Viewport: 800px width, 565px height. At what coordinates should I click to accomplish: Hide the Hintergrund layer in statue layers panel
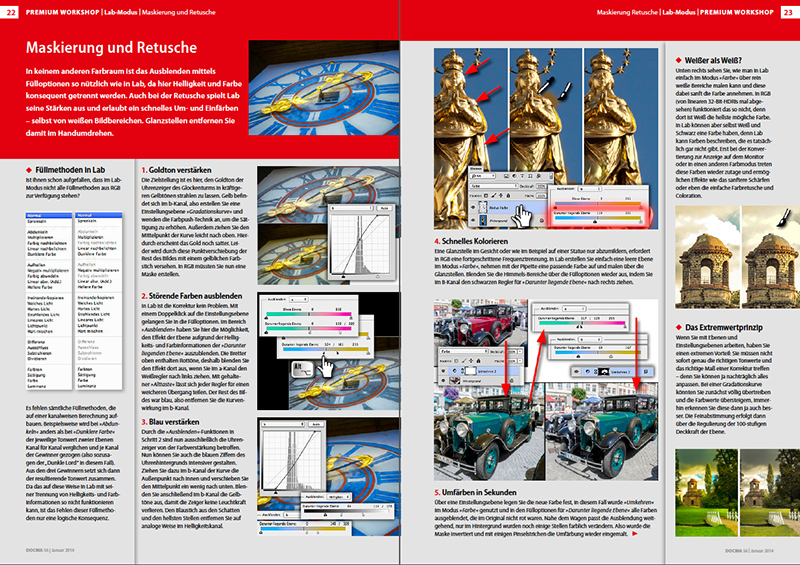pyautogui.click(x=473, y=220)
